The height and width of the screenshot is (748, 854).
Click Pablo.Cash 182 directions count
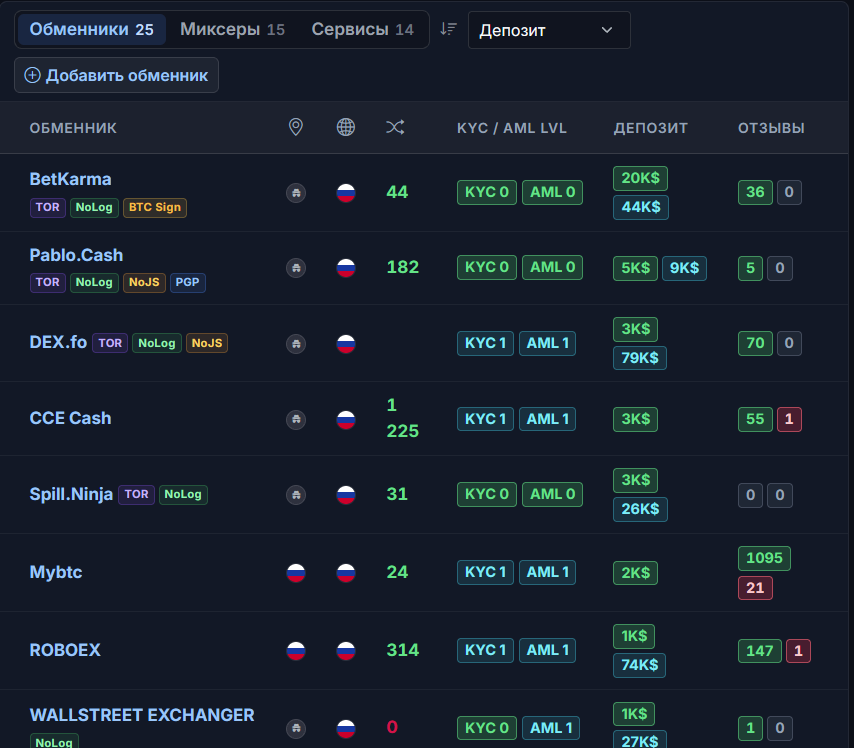pyautogui.click(x=402, y=267)
